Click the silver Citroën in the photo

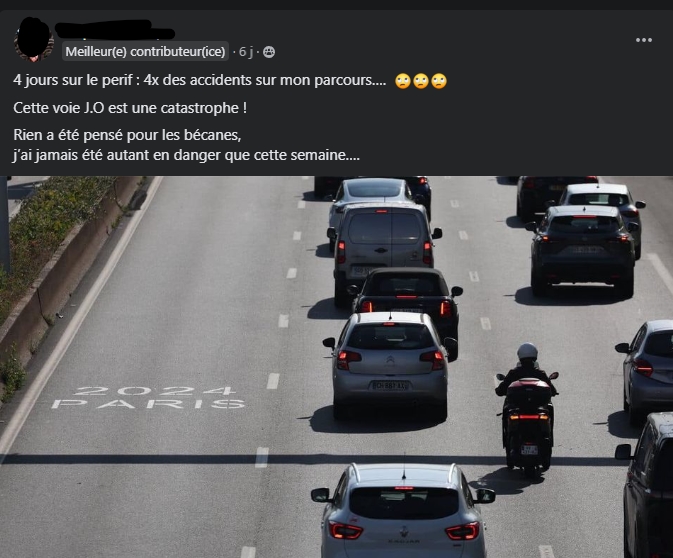[390, 365]
